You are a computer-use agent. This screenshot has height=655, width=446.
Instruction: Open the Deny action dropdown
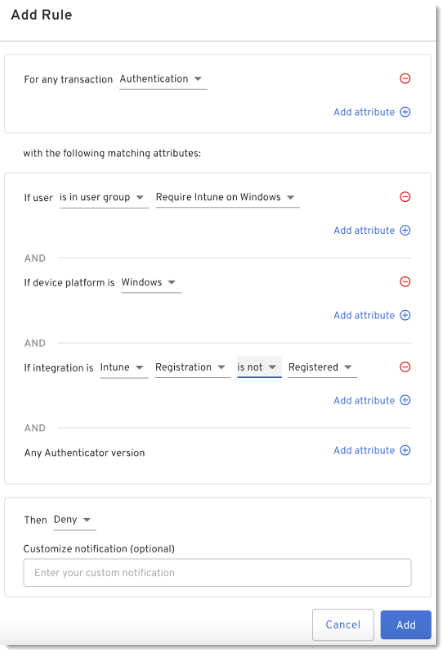point(75,520)
